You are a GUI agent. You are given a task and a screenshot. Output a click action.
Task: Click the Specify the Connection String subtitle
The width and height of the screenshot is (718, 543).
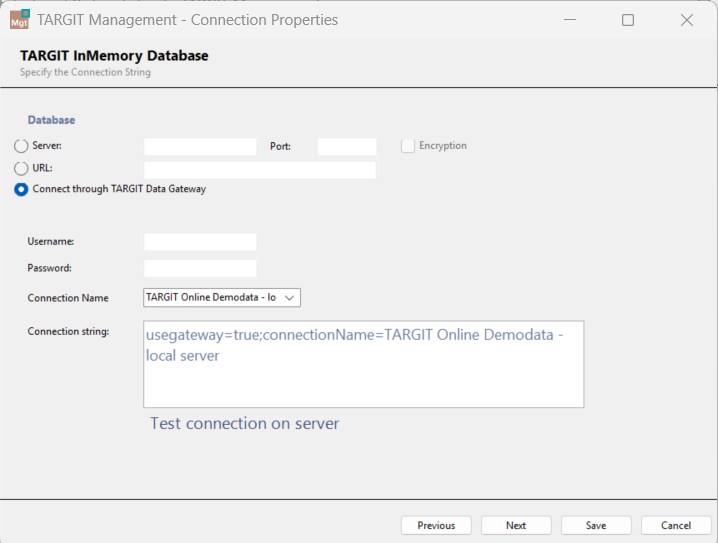click(x=85, y=72)
